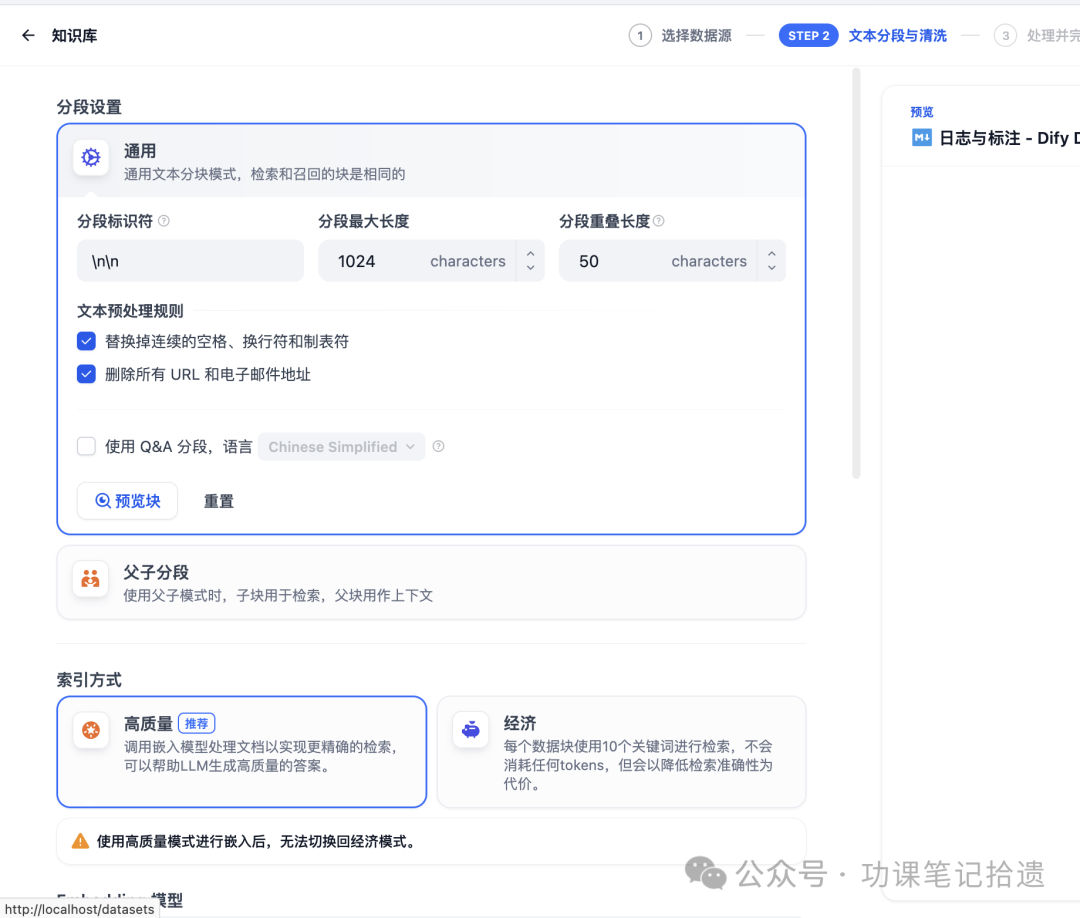1080x918 pixels.
Task: Go to step 1 选择数据源
Action: tap(681, 35)
